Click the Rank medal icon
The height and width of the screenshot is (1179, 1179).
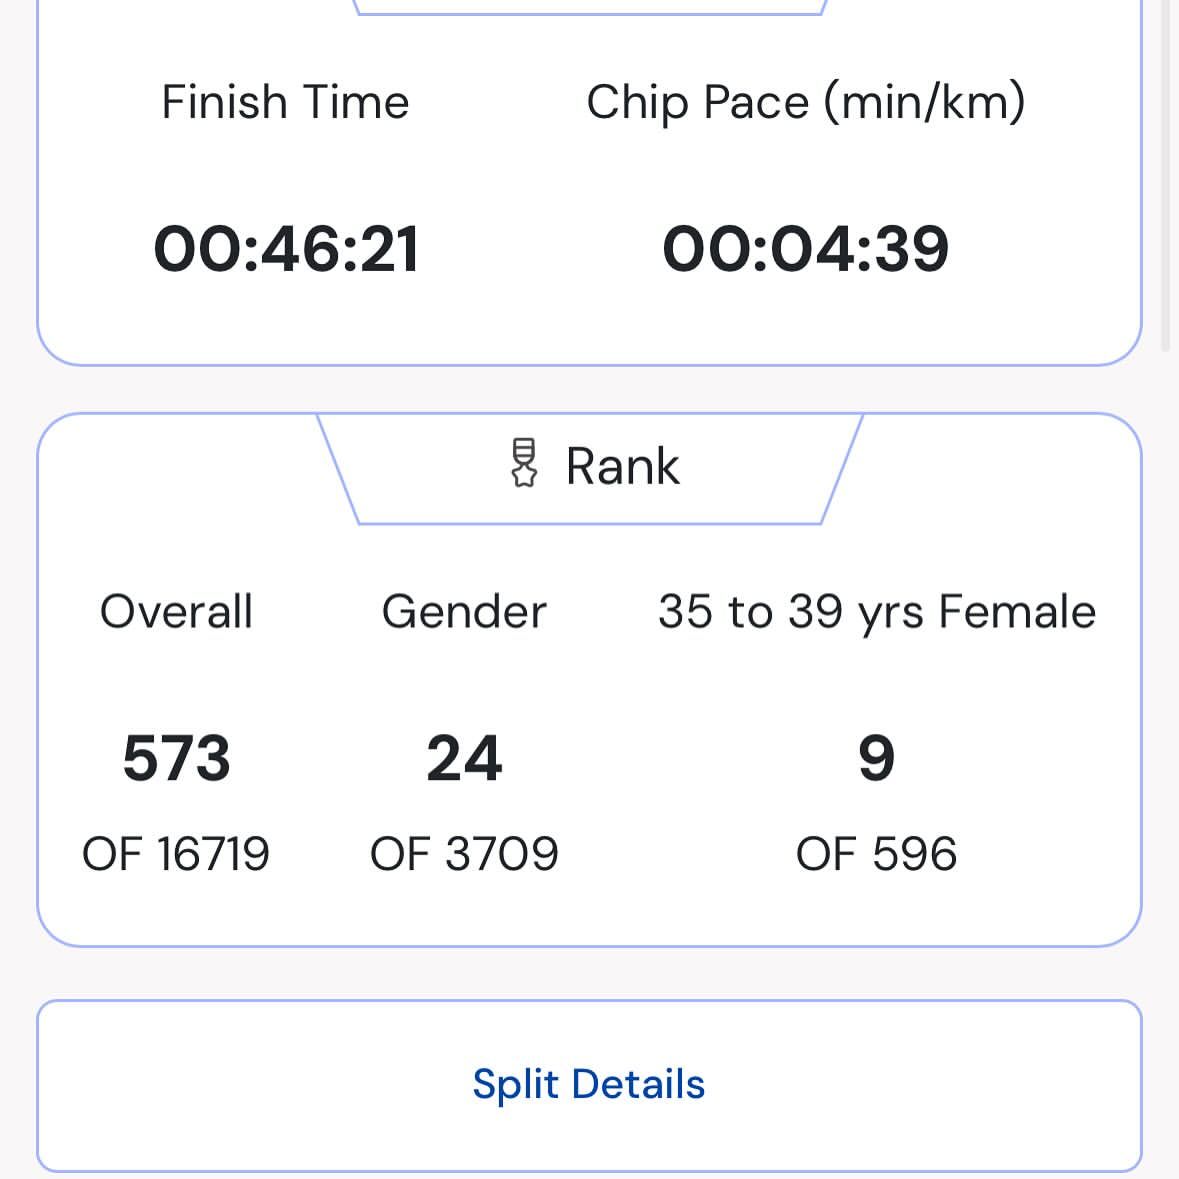coord(523,464)
